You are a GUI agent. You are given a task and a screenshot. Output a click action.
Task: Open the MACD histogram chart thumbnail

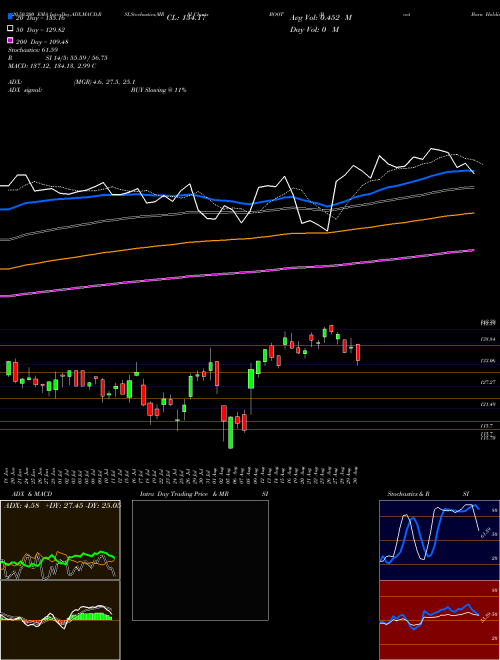[x=60, y=620]
